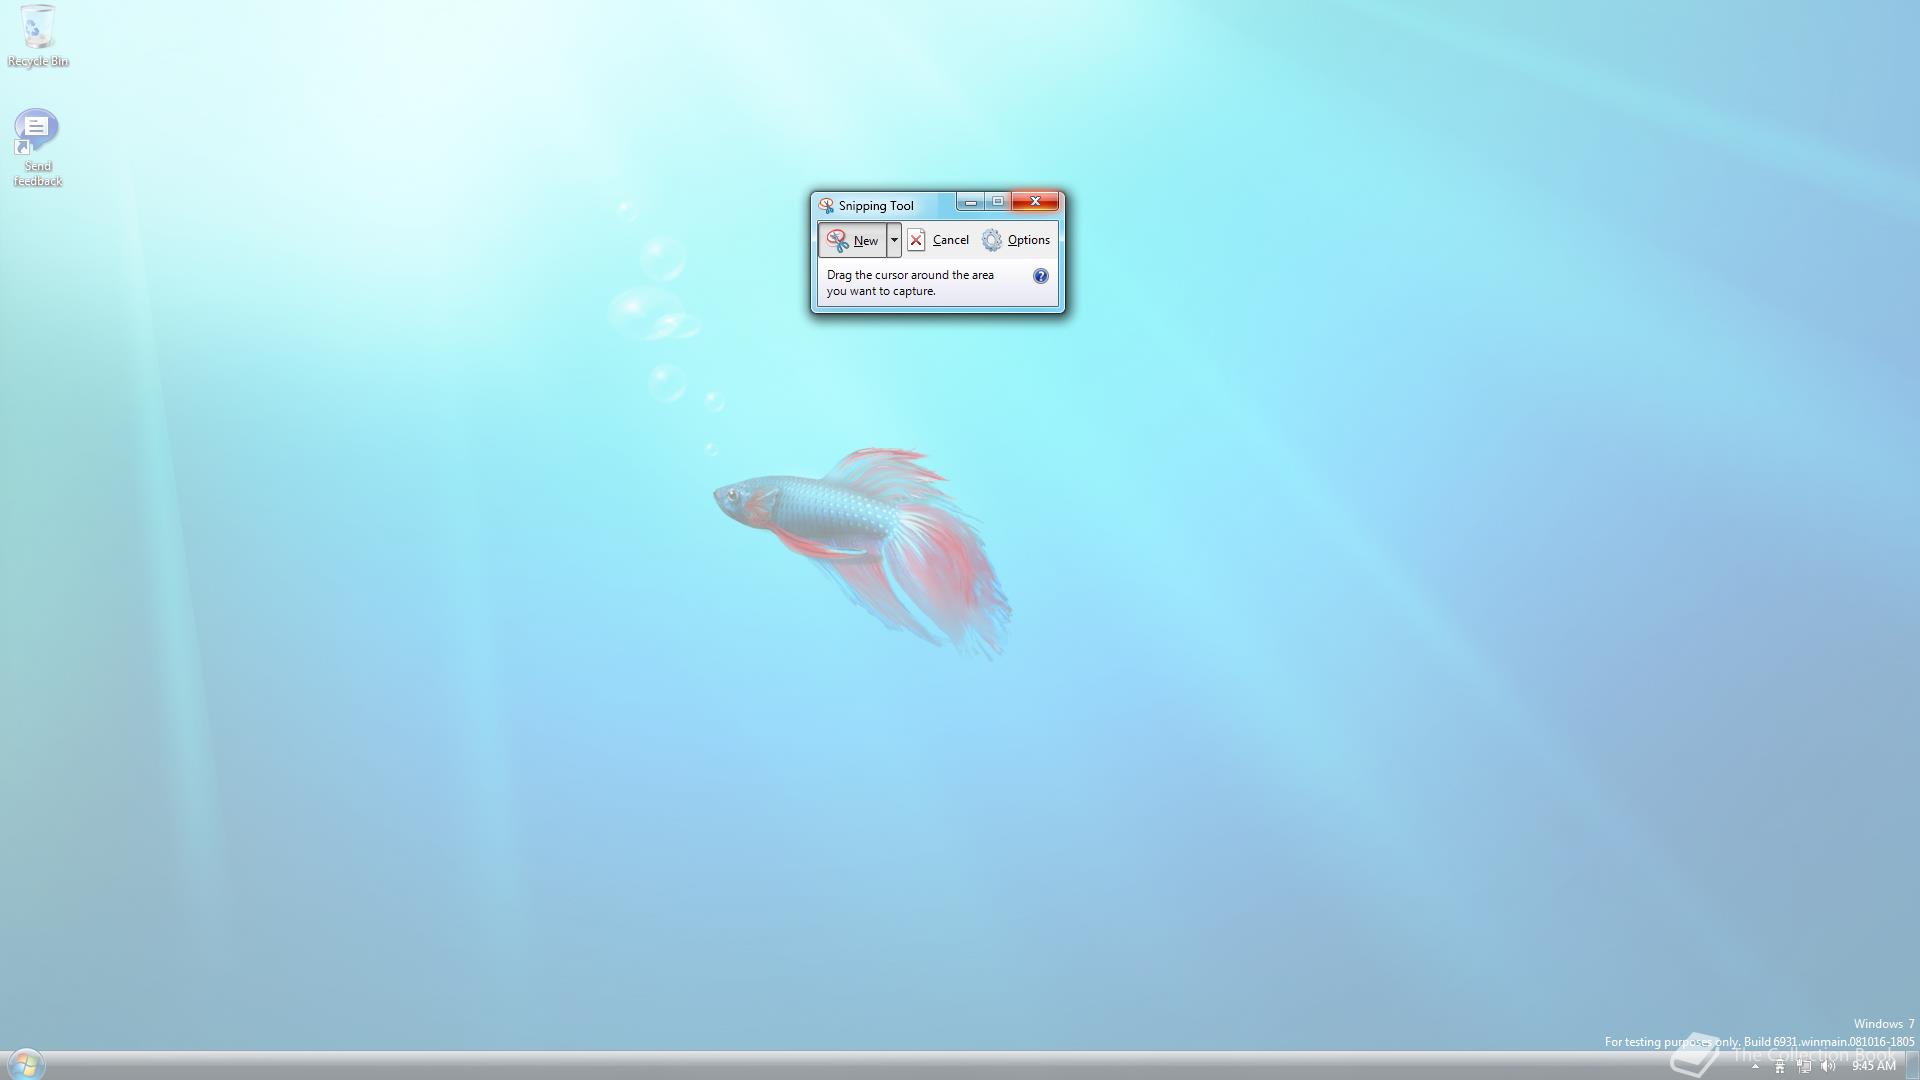Open the volume speaker tray icon

click(x=1828, y=1066)
